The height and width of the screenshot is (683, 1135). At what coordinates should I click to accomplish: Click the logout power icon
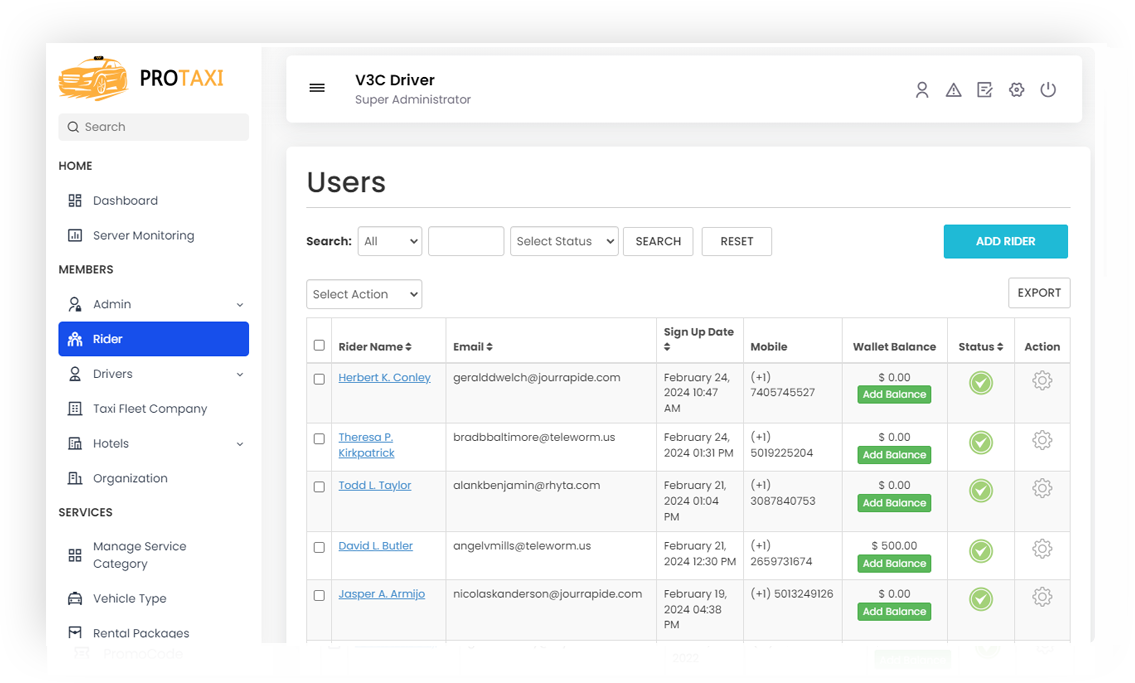(1048, 89)
